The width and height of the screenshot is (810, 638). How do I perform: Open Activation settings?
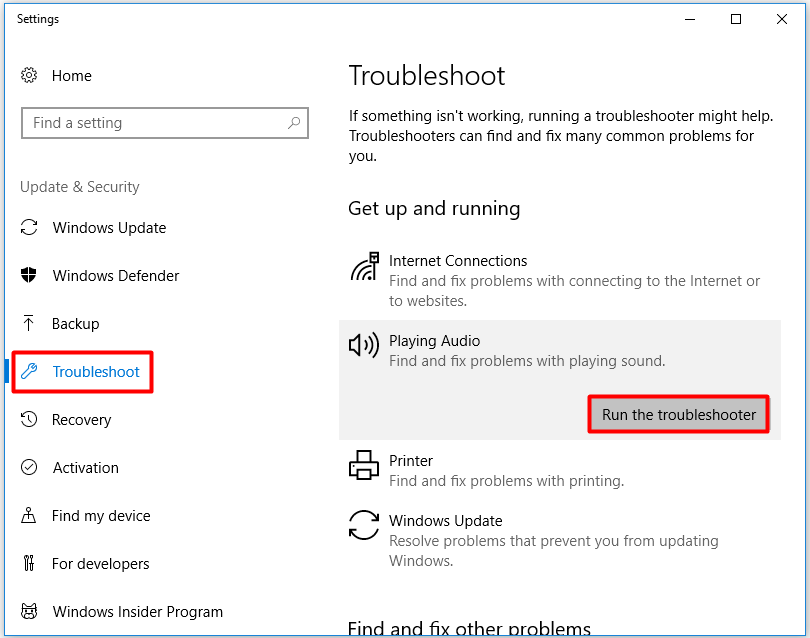[86, 468]
